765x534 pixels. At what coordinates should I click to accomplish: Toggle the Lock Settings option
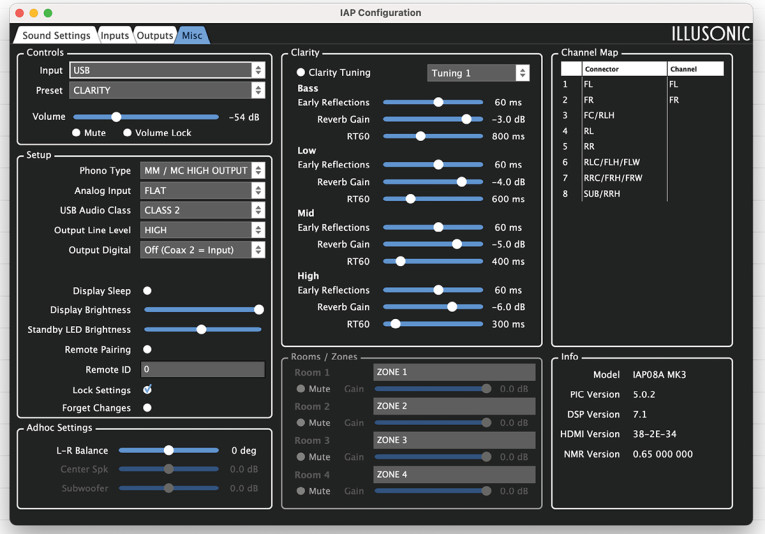coord(147,390)
